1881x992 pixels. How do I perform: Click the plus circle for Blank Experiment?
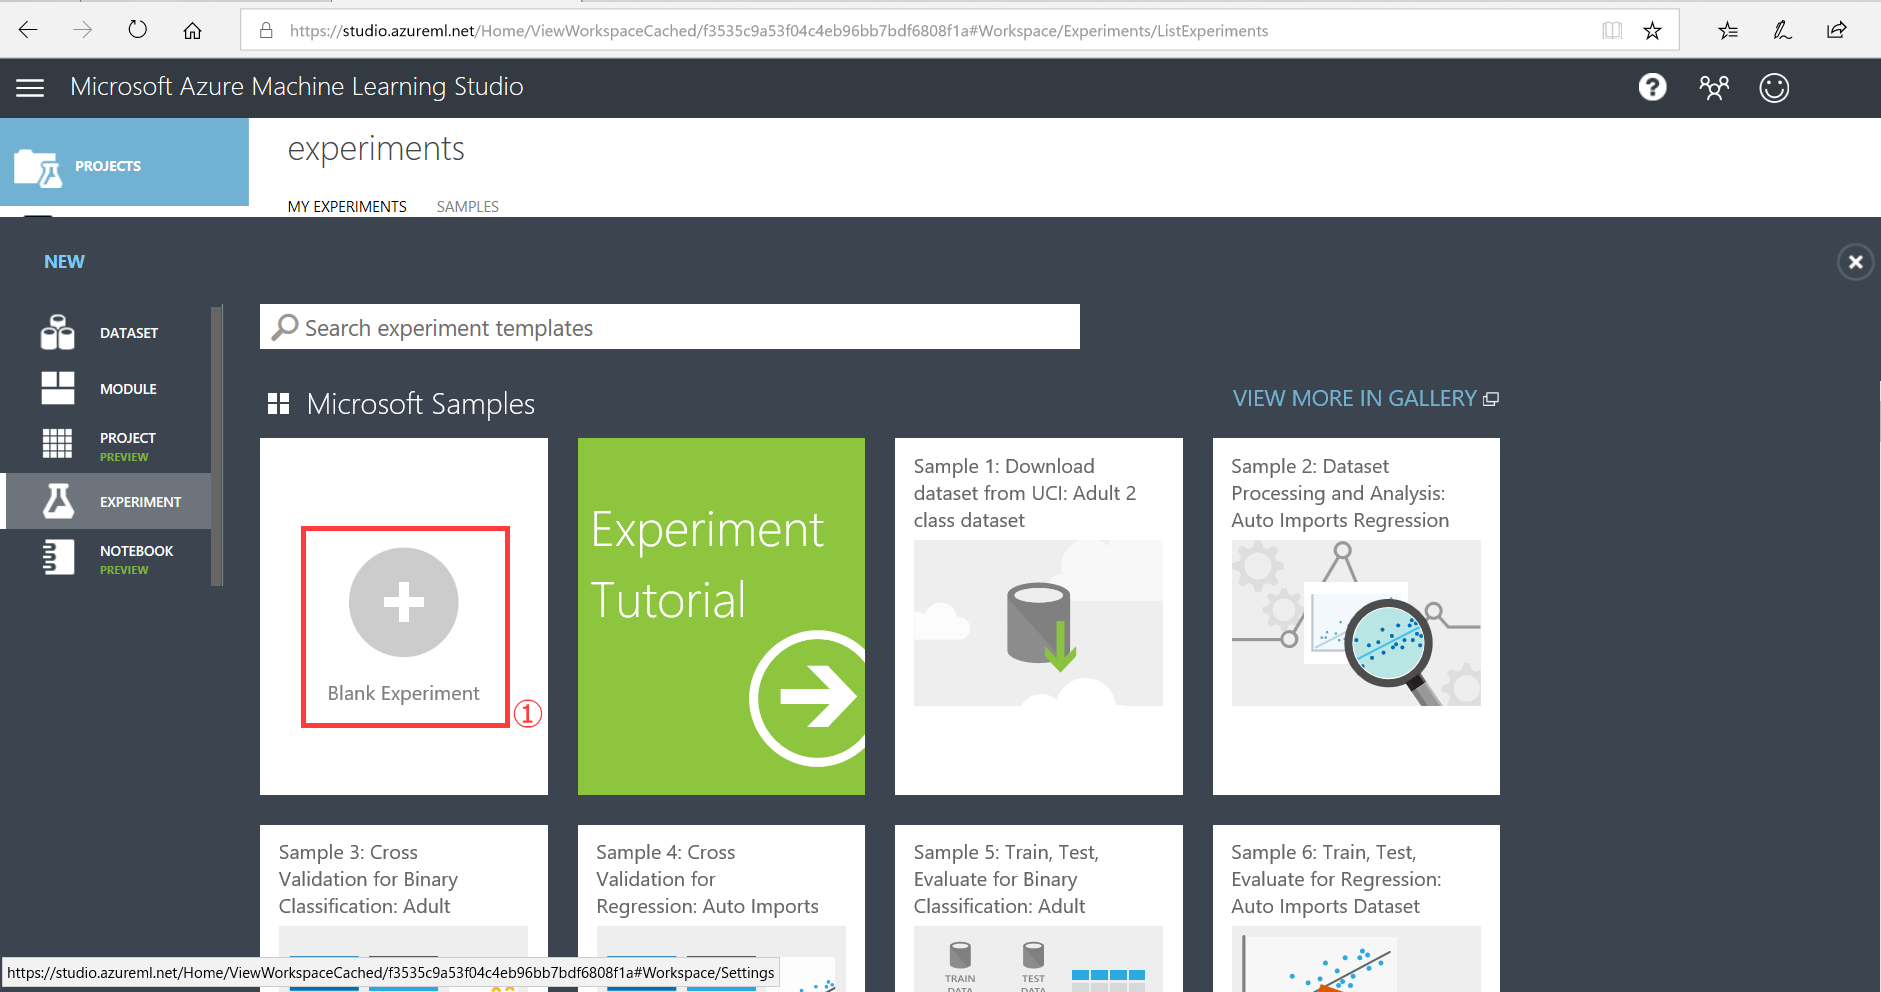point(404,602)
